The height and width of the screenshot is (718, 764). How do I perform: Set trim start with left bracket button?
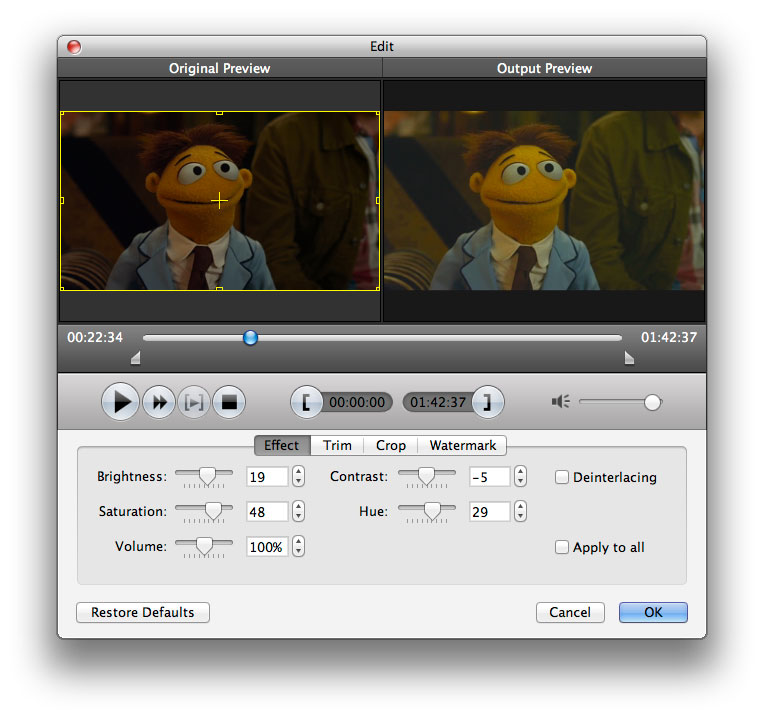pyautogui.click(x=306, y=403)
